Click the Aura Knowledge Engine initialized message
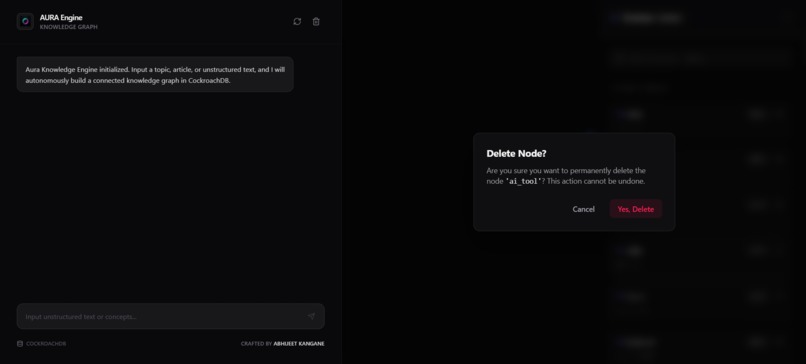 [155, 75]
